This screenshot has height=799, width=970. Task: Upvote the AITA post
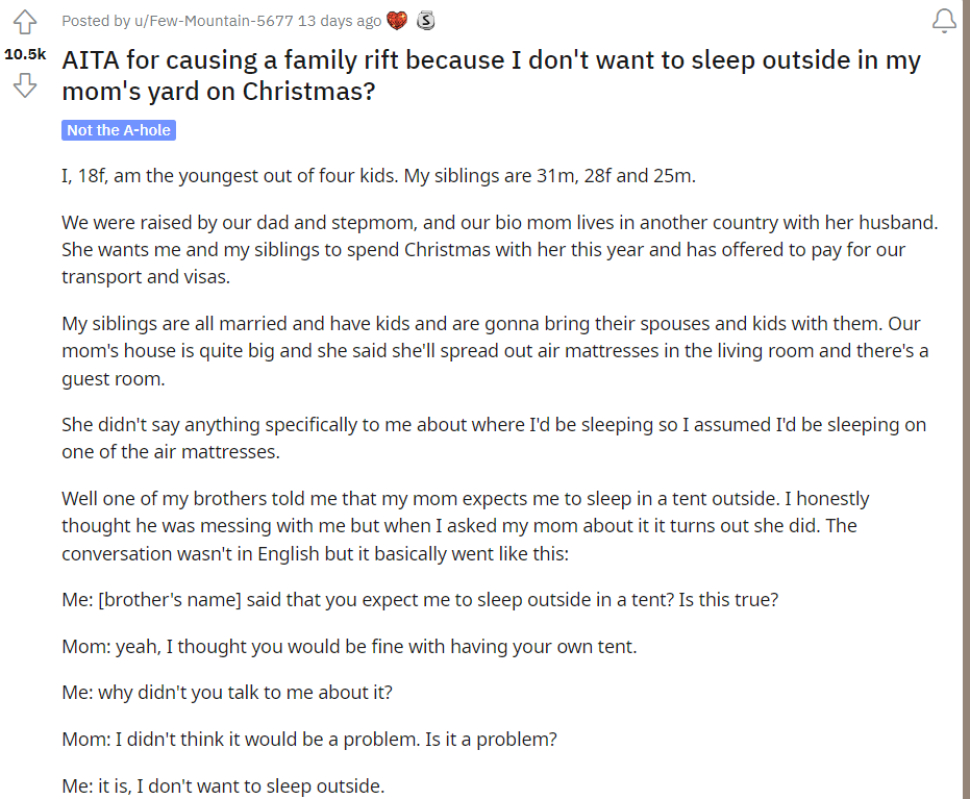pos(25,22)
